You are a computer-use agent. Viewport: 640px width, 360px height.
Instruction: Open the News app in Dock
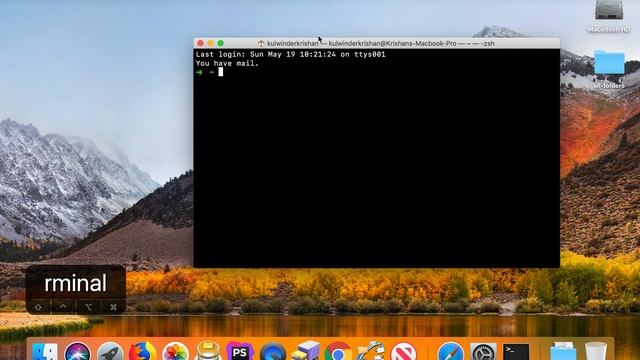pyautogui.click(x=403, y=352)
